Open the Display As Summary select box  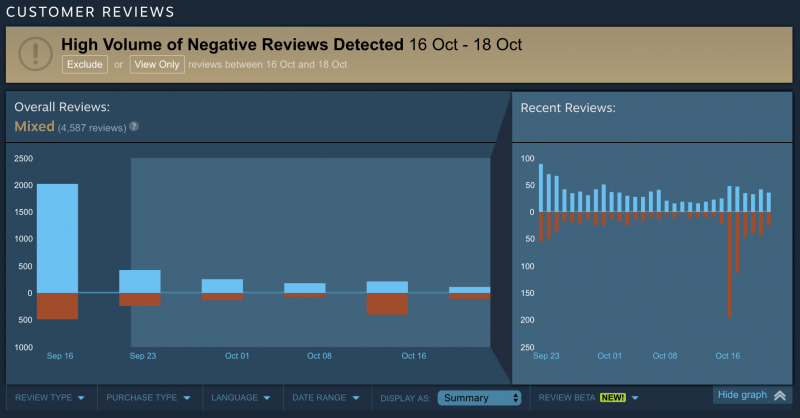pyautogui.click(x=479, y=397)
